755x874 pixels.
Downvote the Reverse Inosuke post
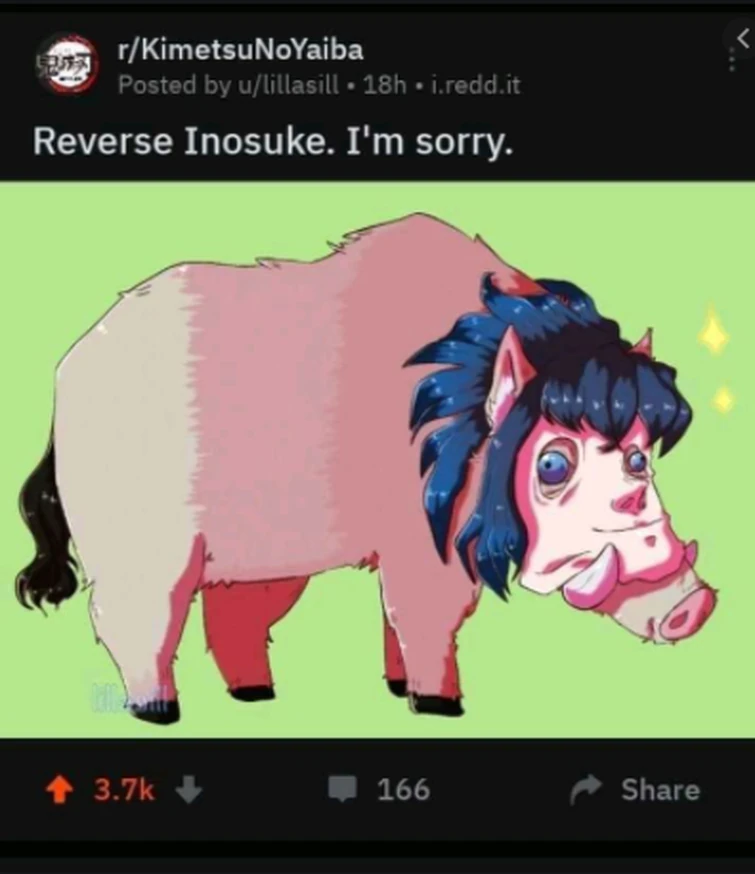(189, 790)
